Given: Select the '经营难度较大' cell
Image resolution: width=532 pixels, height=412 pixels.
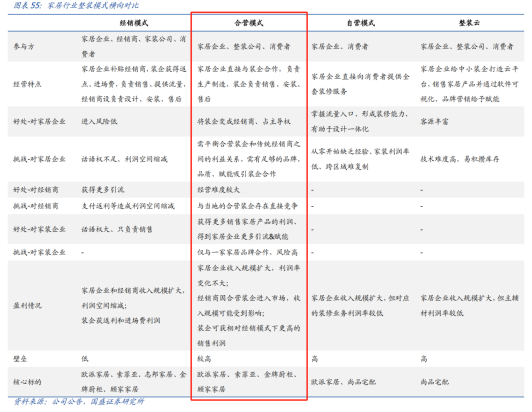Looking at the screenshot, I should click(219, 190).
